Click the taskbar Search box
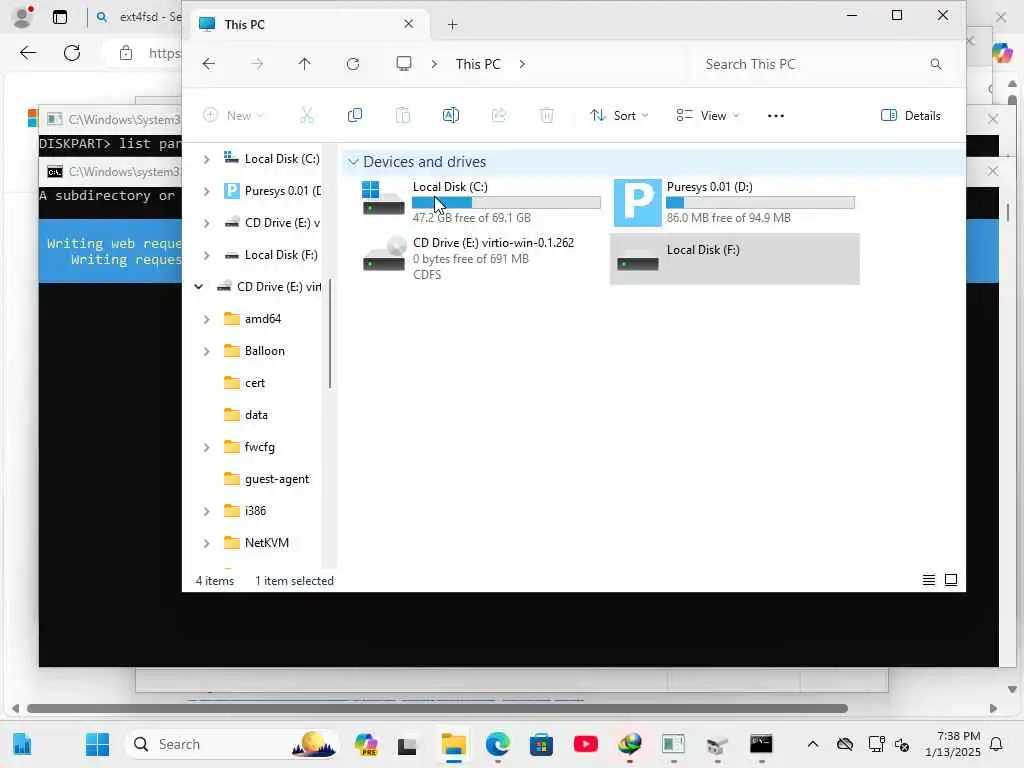The width and height of the screenshot is (1024, 768). point(232,744)
